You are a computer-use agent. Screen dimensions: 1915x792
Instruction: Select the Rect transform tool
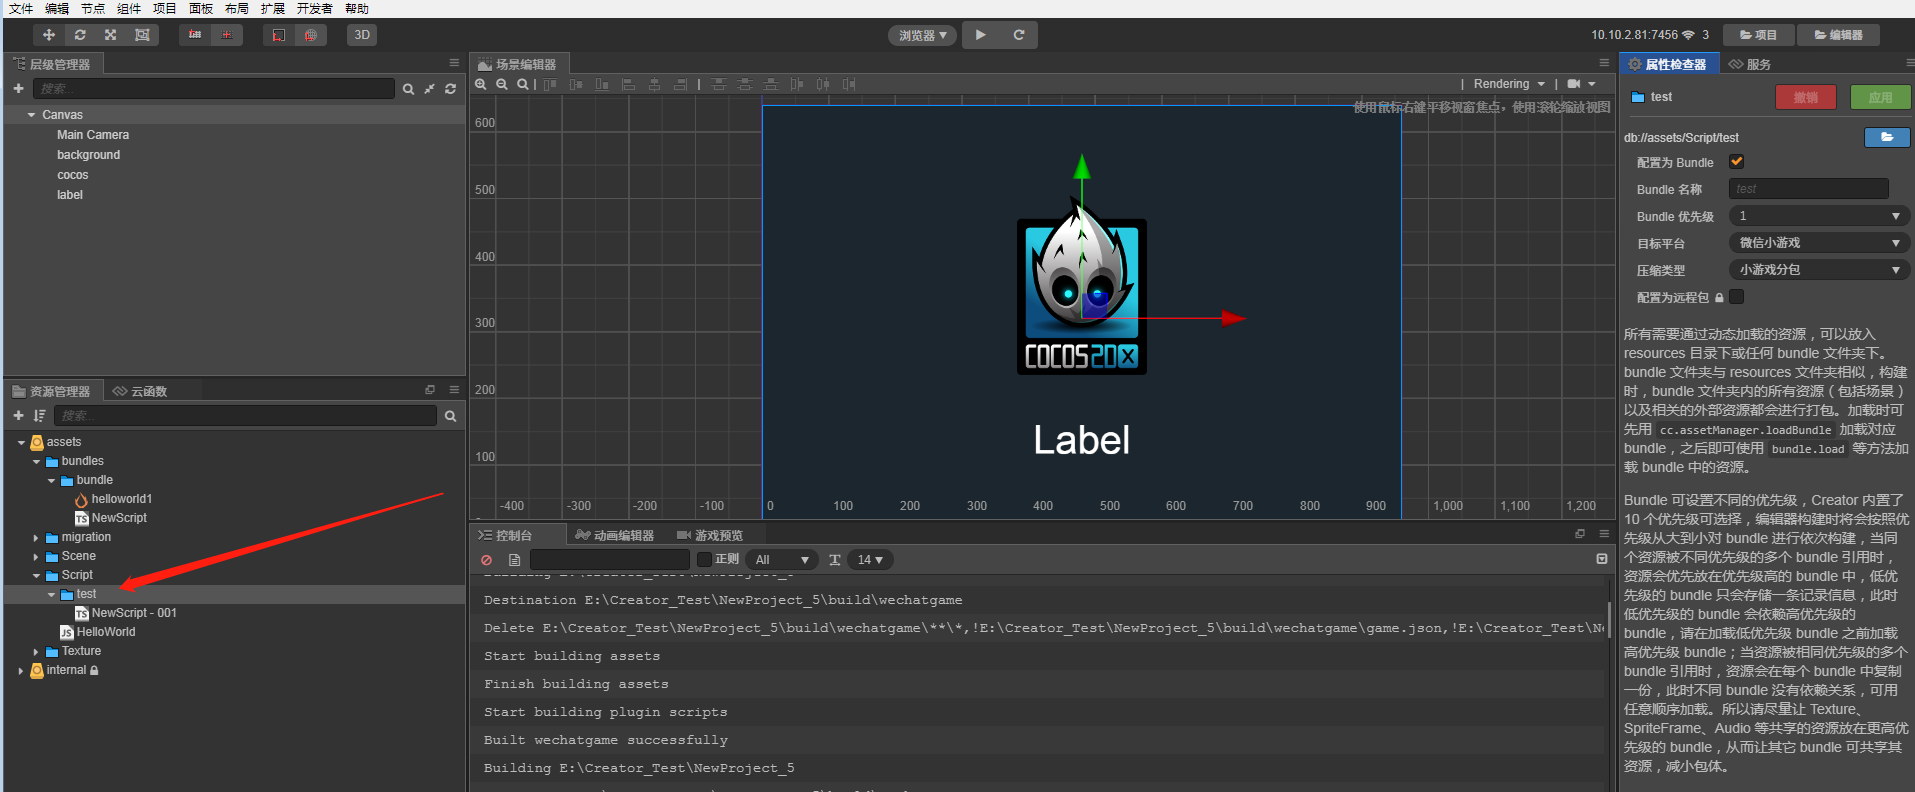142,35
